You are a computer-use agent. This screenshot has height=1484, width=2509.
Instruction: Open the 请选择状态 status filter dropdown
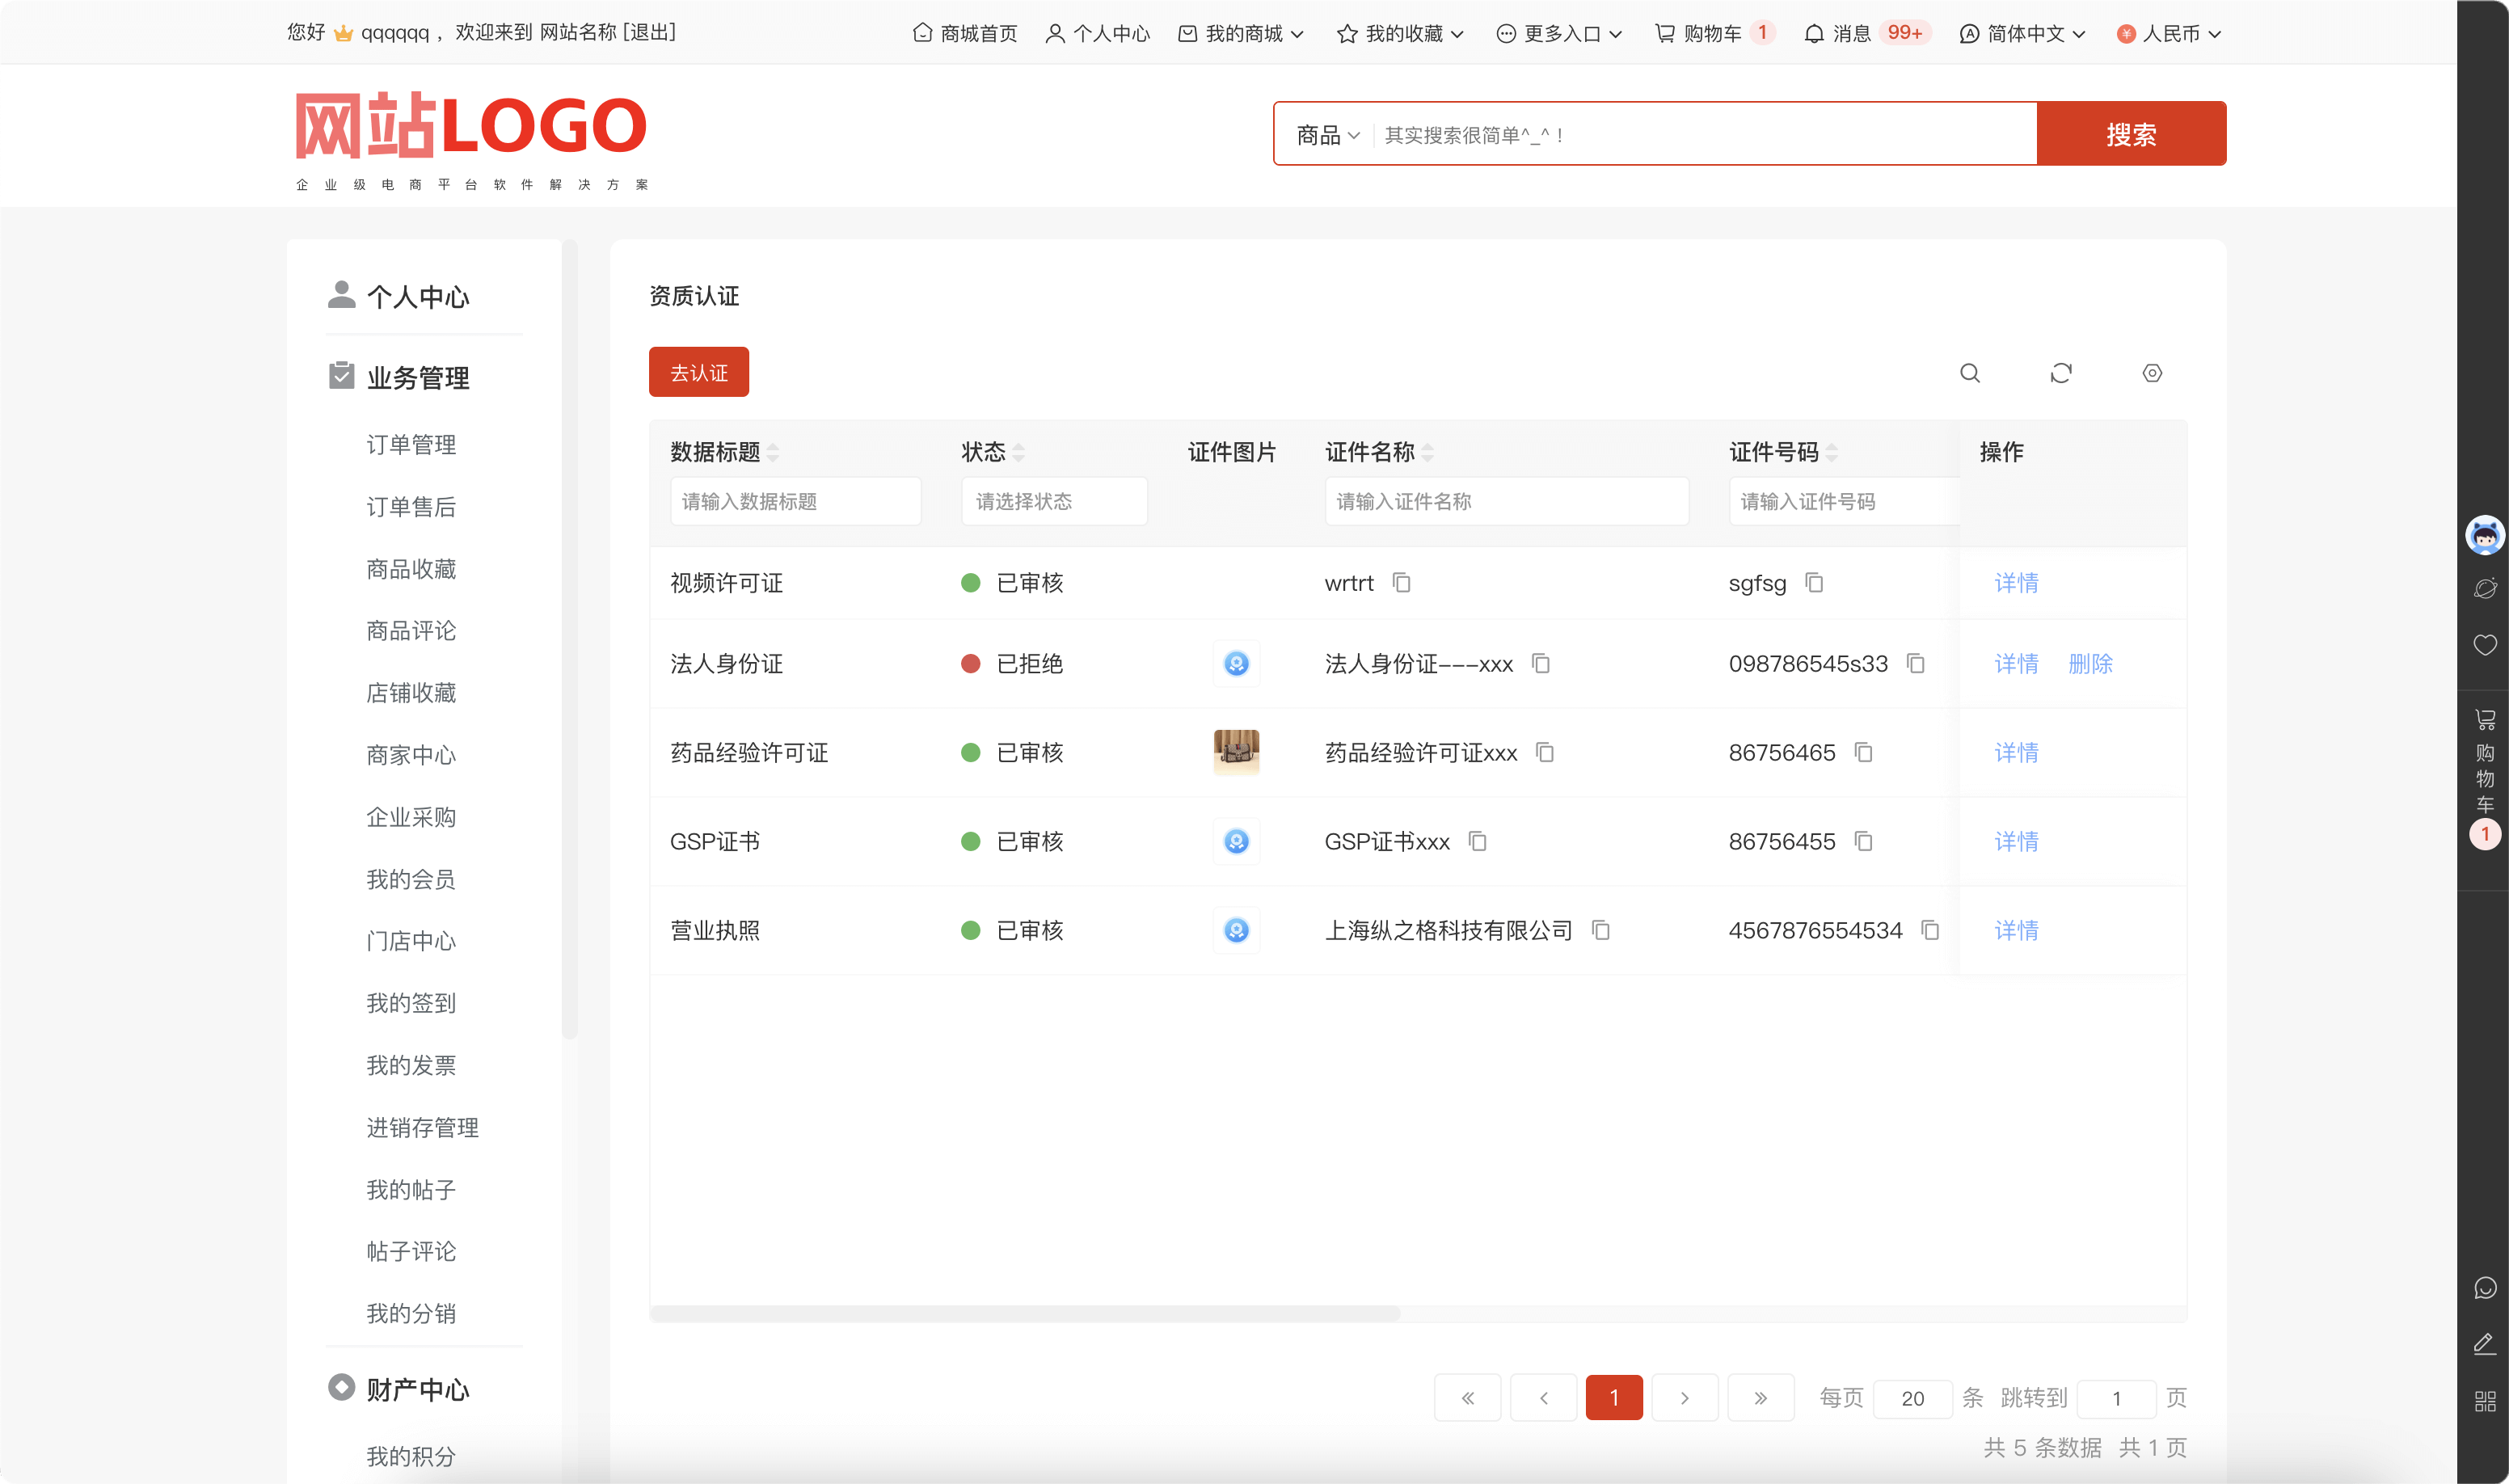point(1053,501)
